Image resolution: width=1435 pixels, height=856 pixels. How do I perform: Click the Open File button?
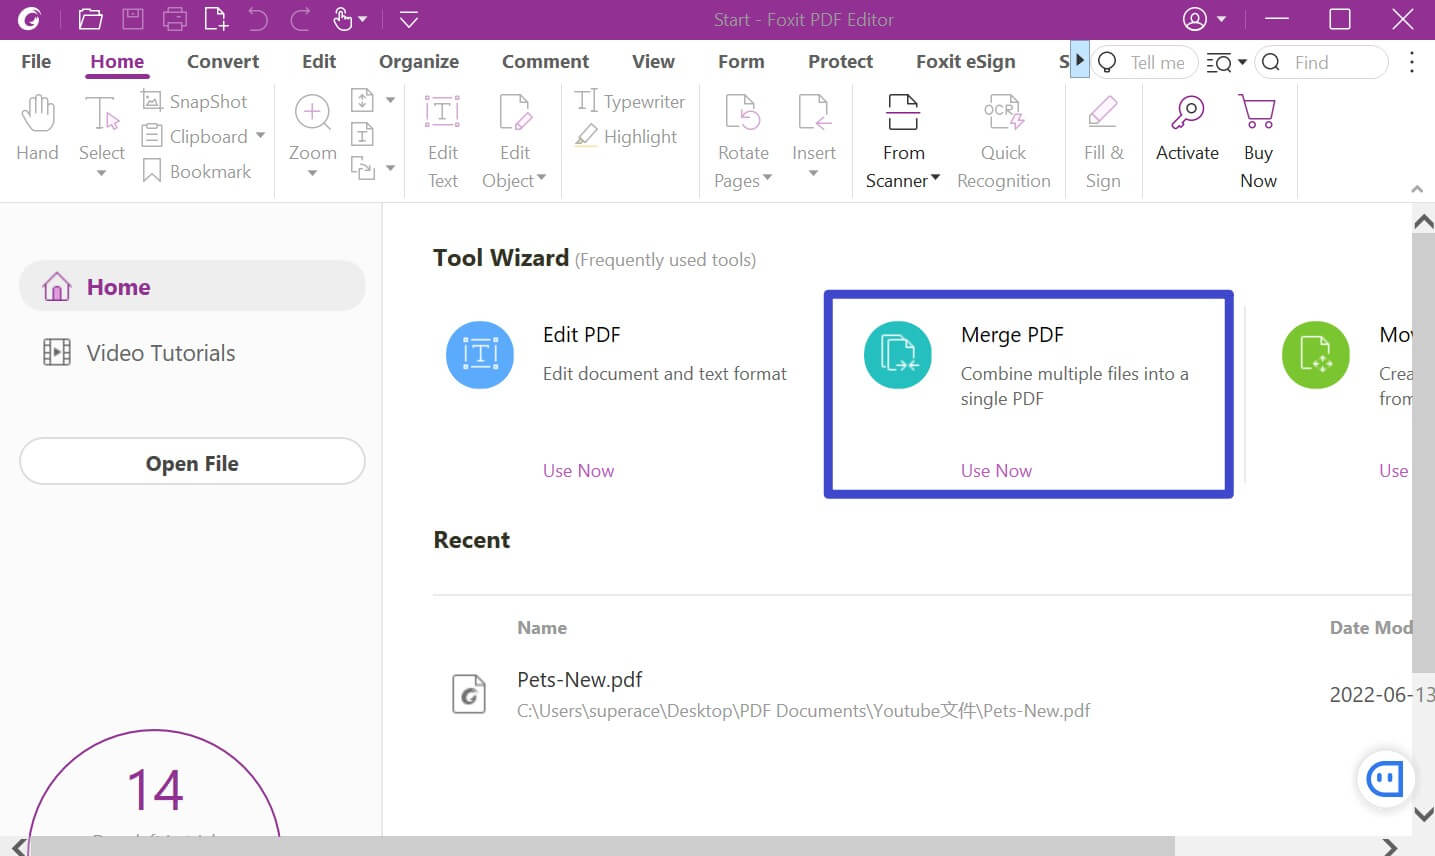(192, 462)
